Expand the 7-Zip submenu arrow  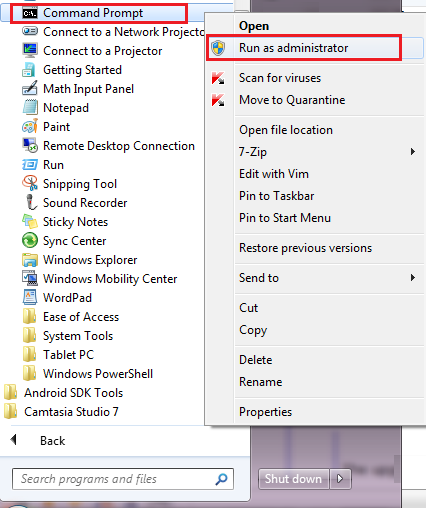click(x=413, y=152)
